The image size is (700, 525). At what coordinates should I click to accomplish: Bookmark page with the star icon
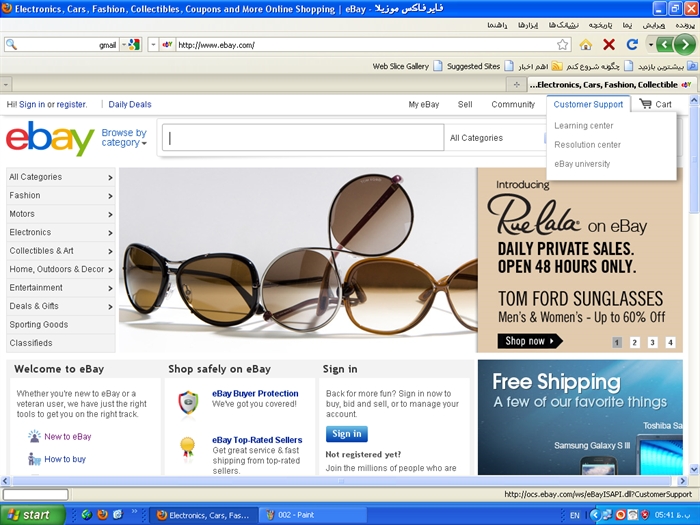click(562, 45)
